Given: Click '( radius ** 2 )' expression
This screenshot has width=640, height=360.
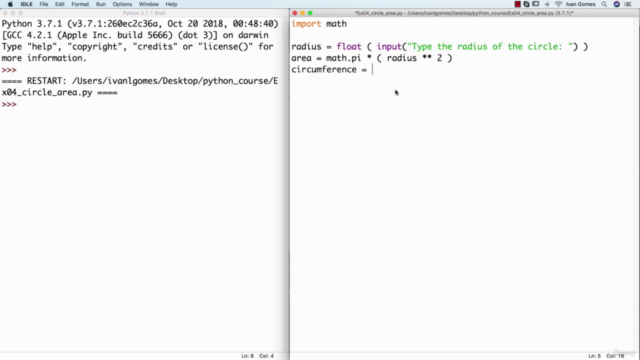Looking at the screenshot, I should coord(414,58).
